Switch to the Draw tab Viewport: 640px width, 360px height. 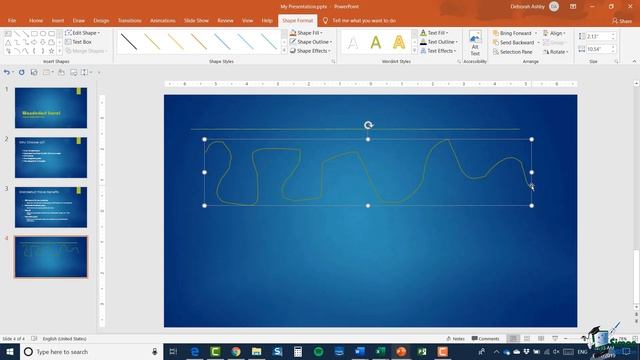point(79,20)
